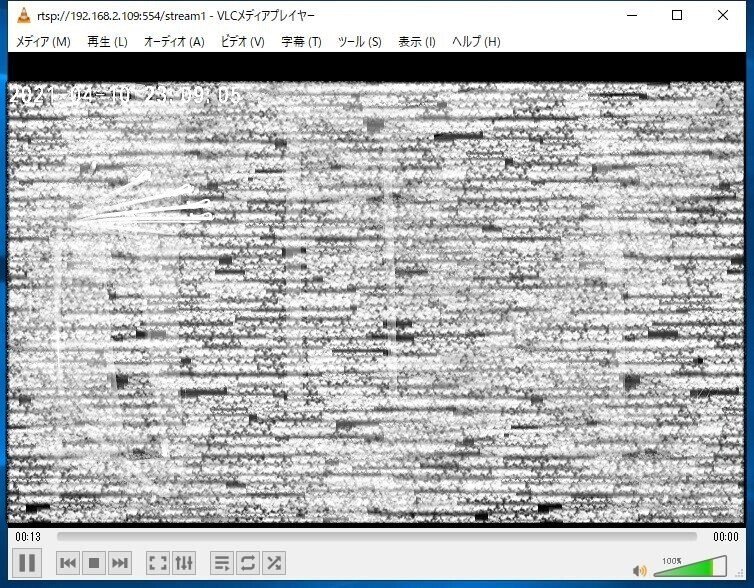Click the playback seek bar
Viewport: 754px width, 588px height.
(x=377, y=536)
